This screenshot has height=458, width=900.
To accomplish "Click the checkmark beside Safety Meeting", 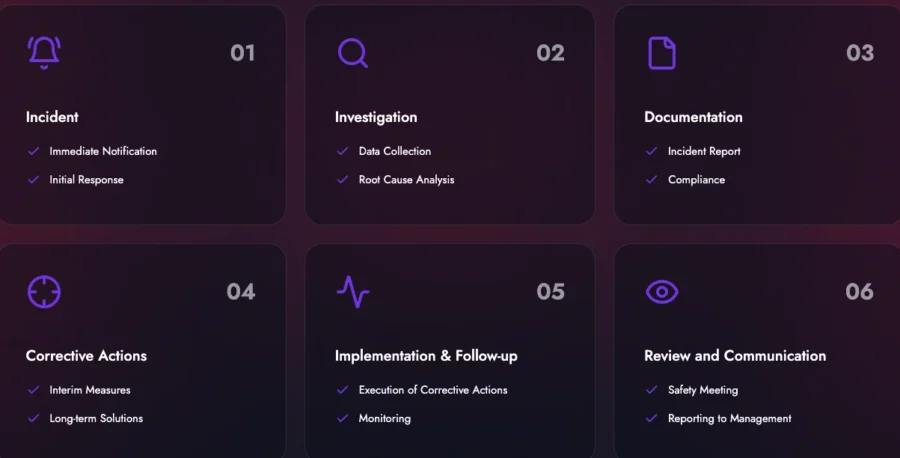I will [x=651, y=390].
